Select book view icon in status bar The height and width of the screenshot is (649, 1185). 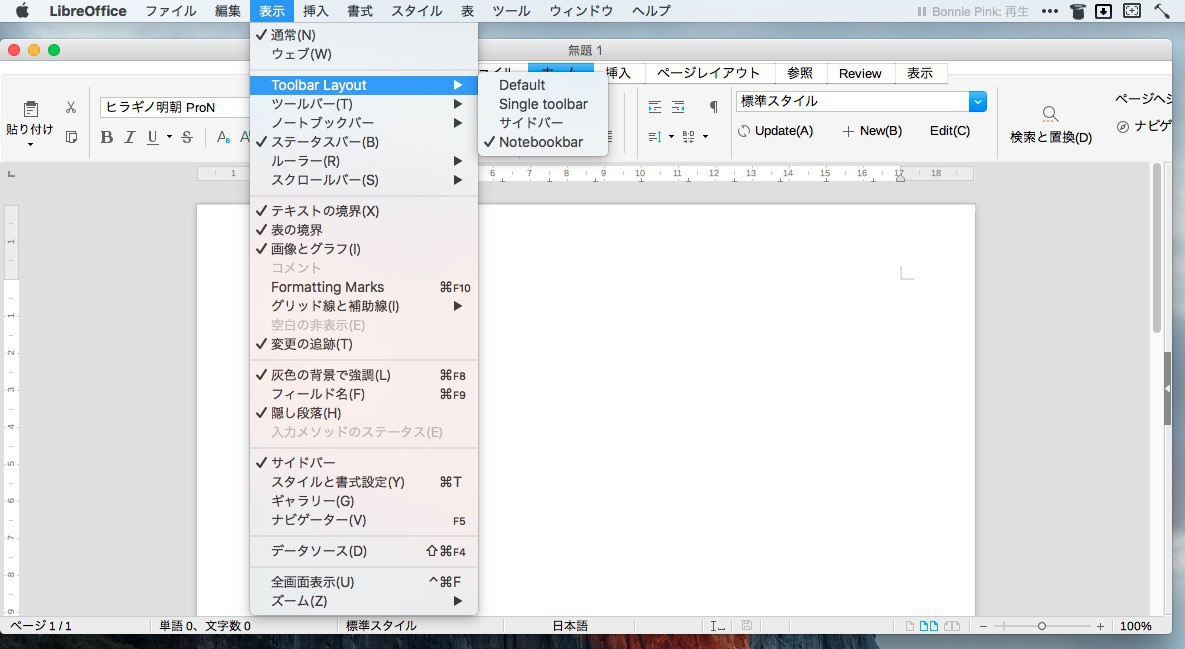(952, 626)
